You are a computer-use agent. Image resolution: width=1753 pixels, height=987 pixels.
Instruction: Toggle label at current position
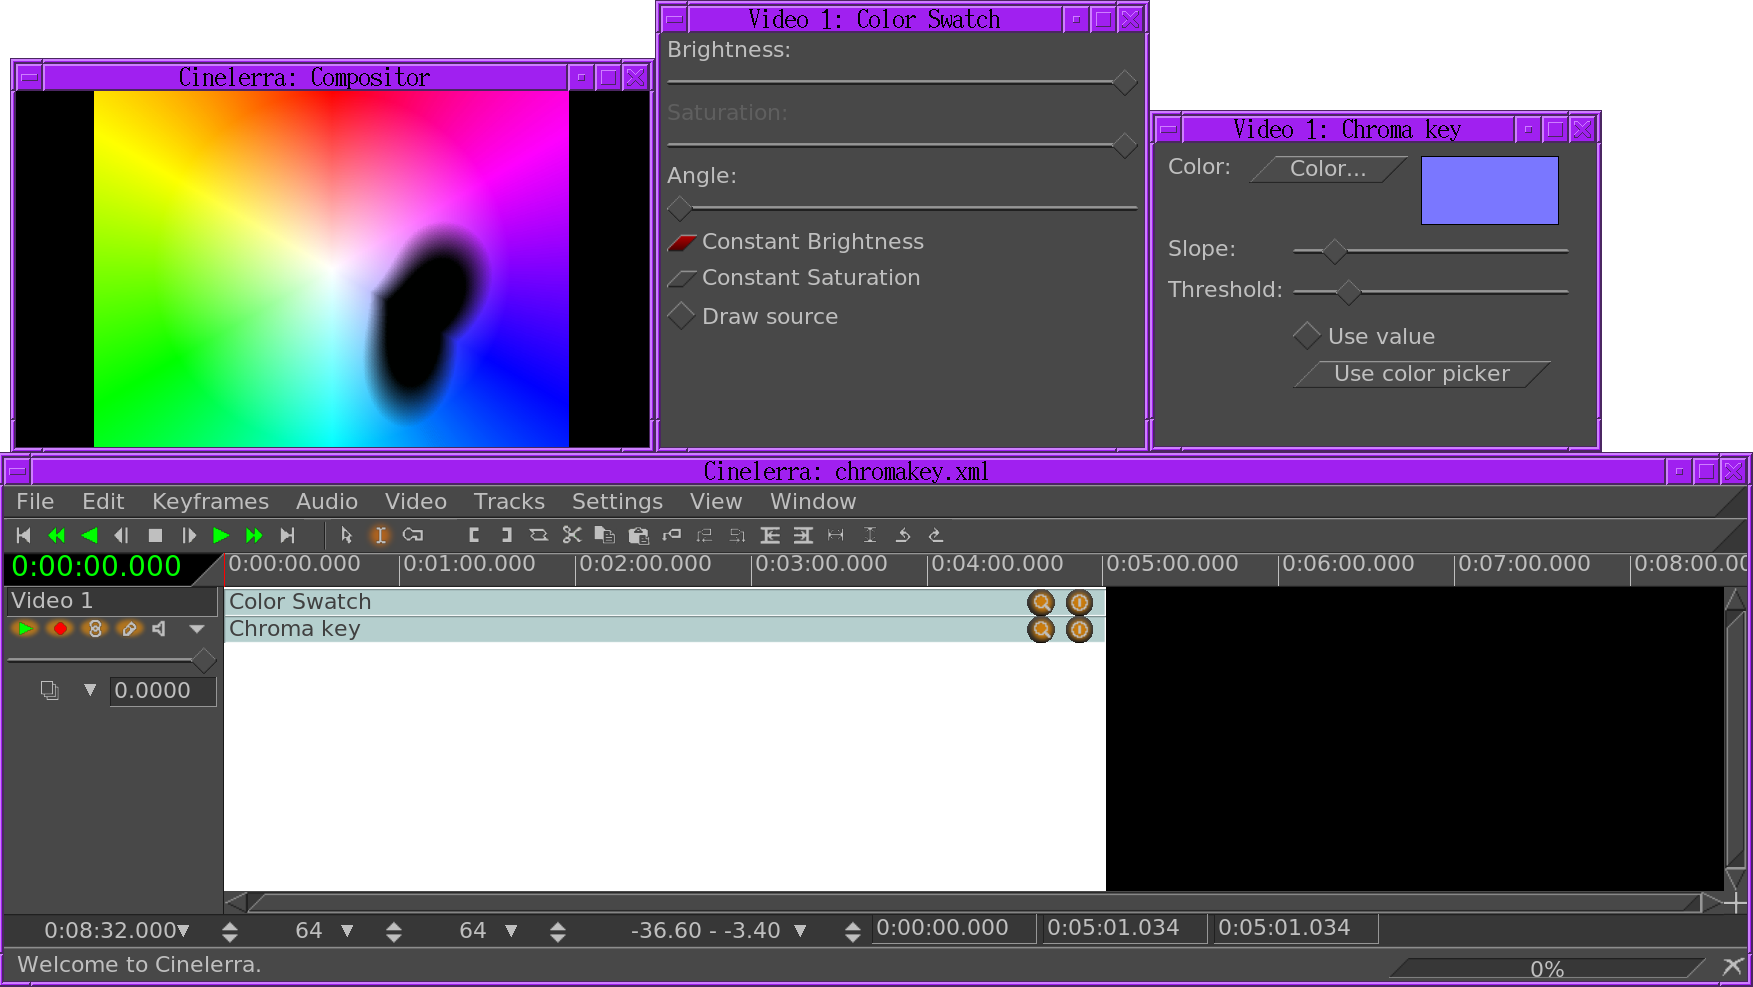click(671, 536)
